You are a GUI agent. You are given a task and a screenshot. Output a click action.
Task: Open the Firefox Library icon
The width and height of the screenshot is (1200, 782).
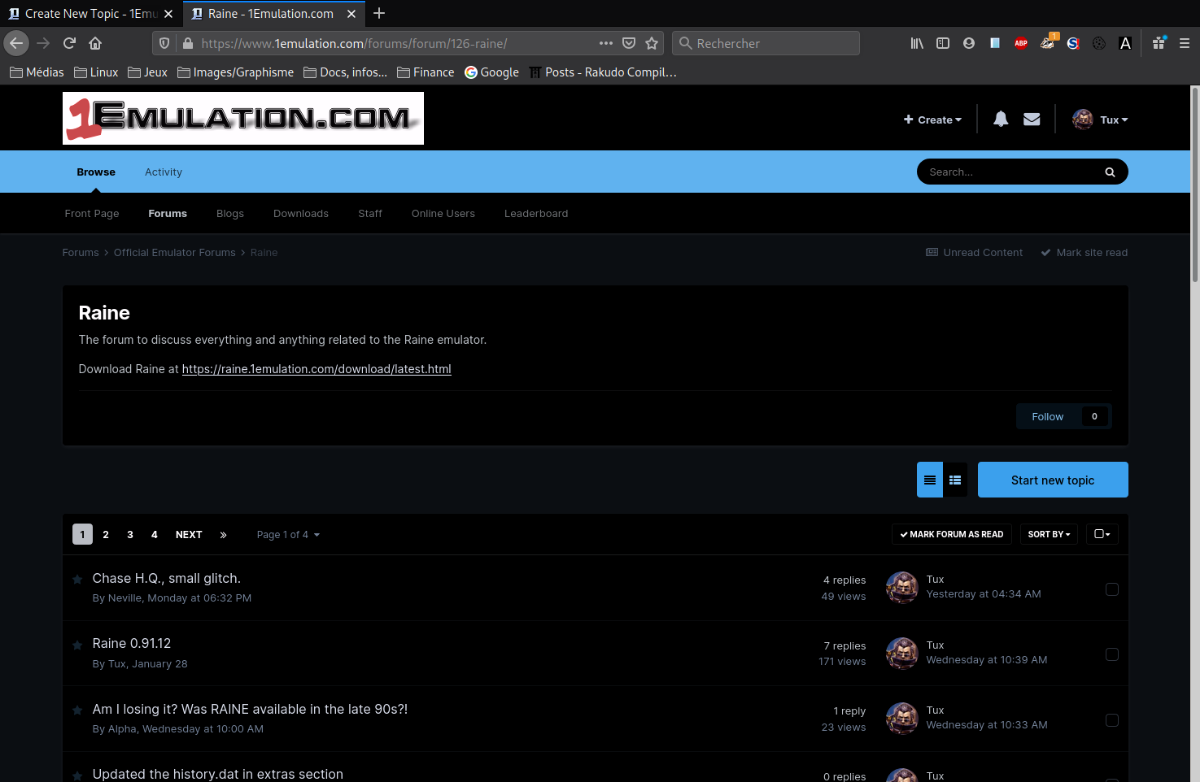coord(917,43)
